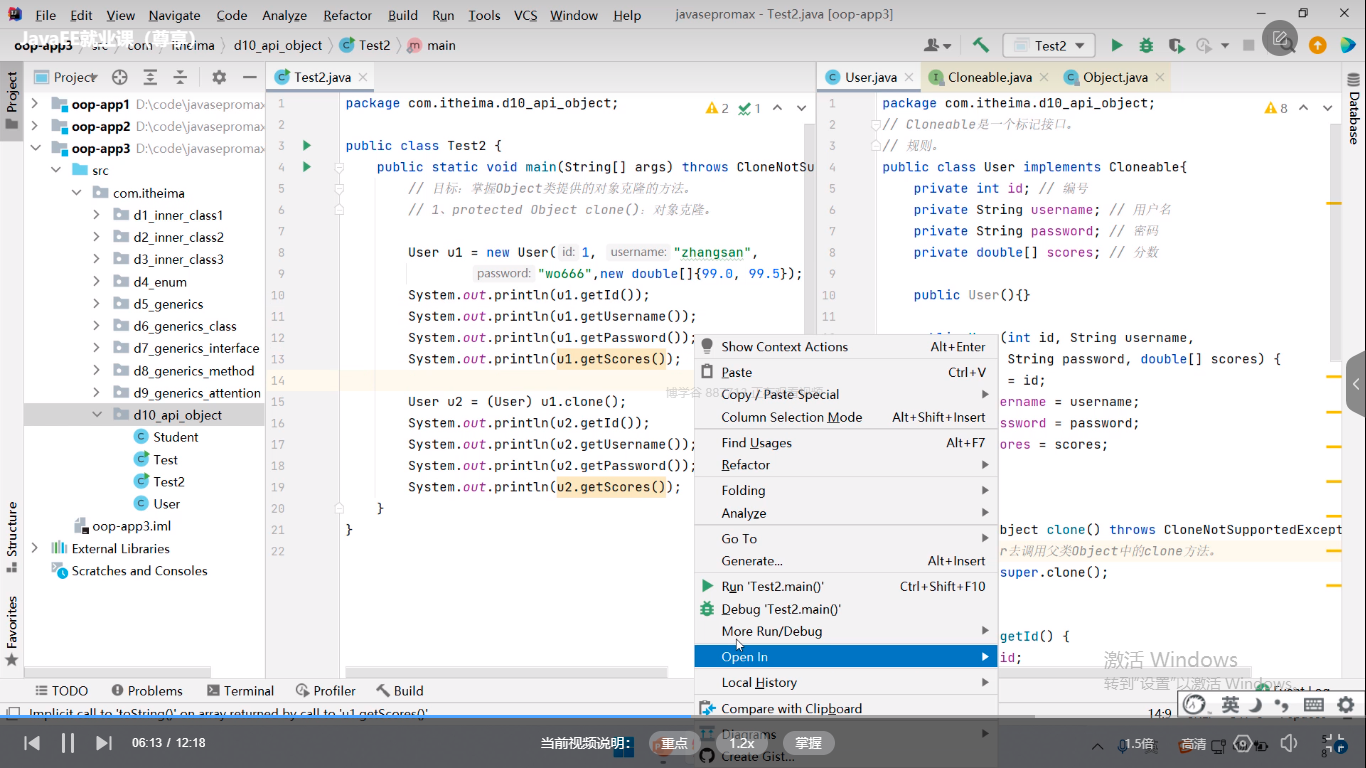This screenshot has height=768, width=1366.
Task: Click the Debug bug icon in toolbar
Action: 1146,45
